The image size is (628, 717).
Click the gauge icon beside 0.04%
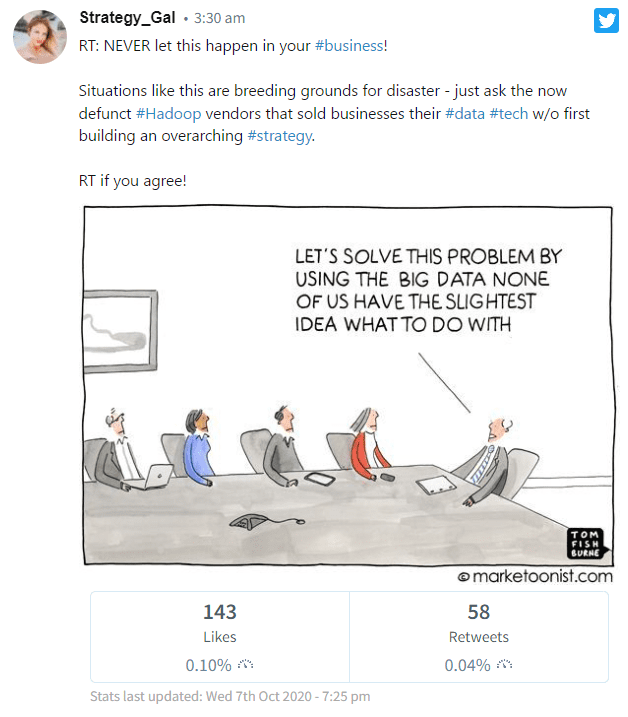tap(505, 664)
